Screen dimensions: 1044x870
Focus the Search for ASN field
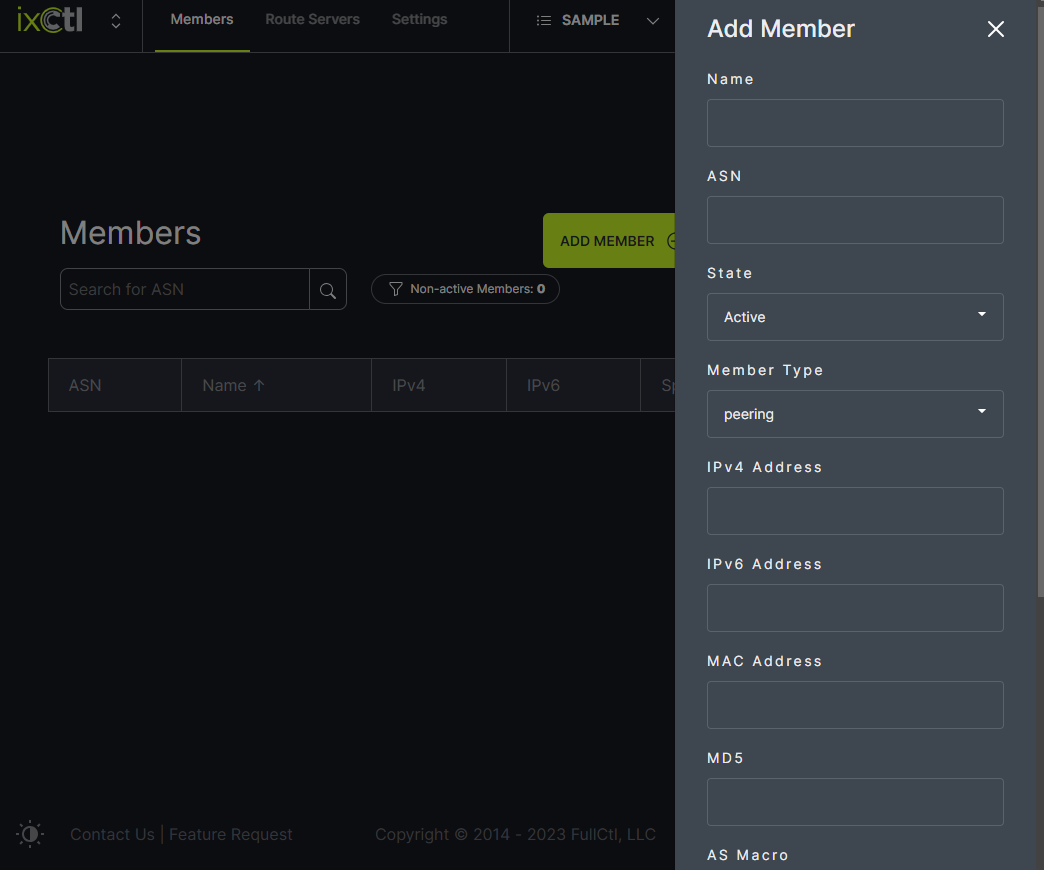click(x=185, y=289)
